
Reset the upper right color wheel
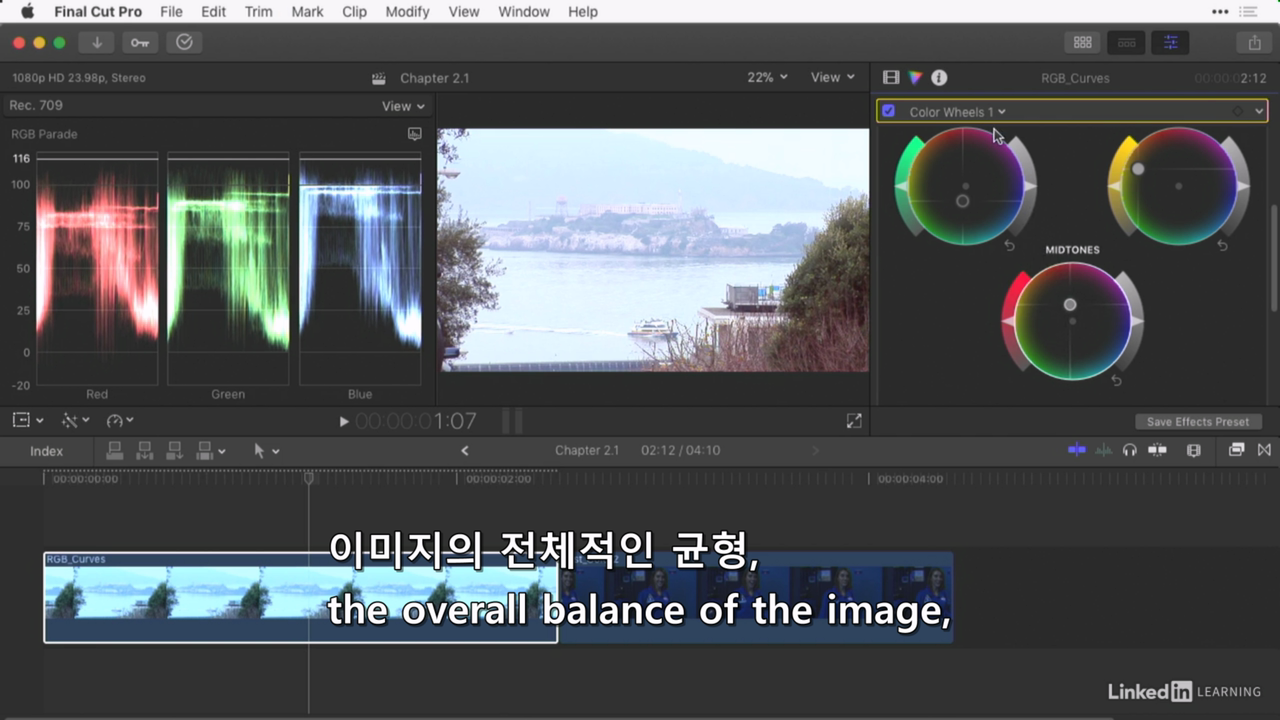1223,245
